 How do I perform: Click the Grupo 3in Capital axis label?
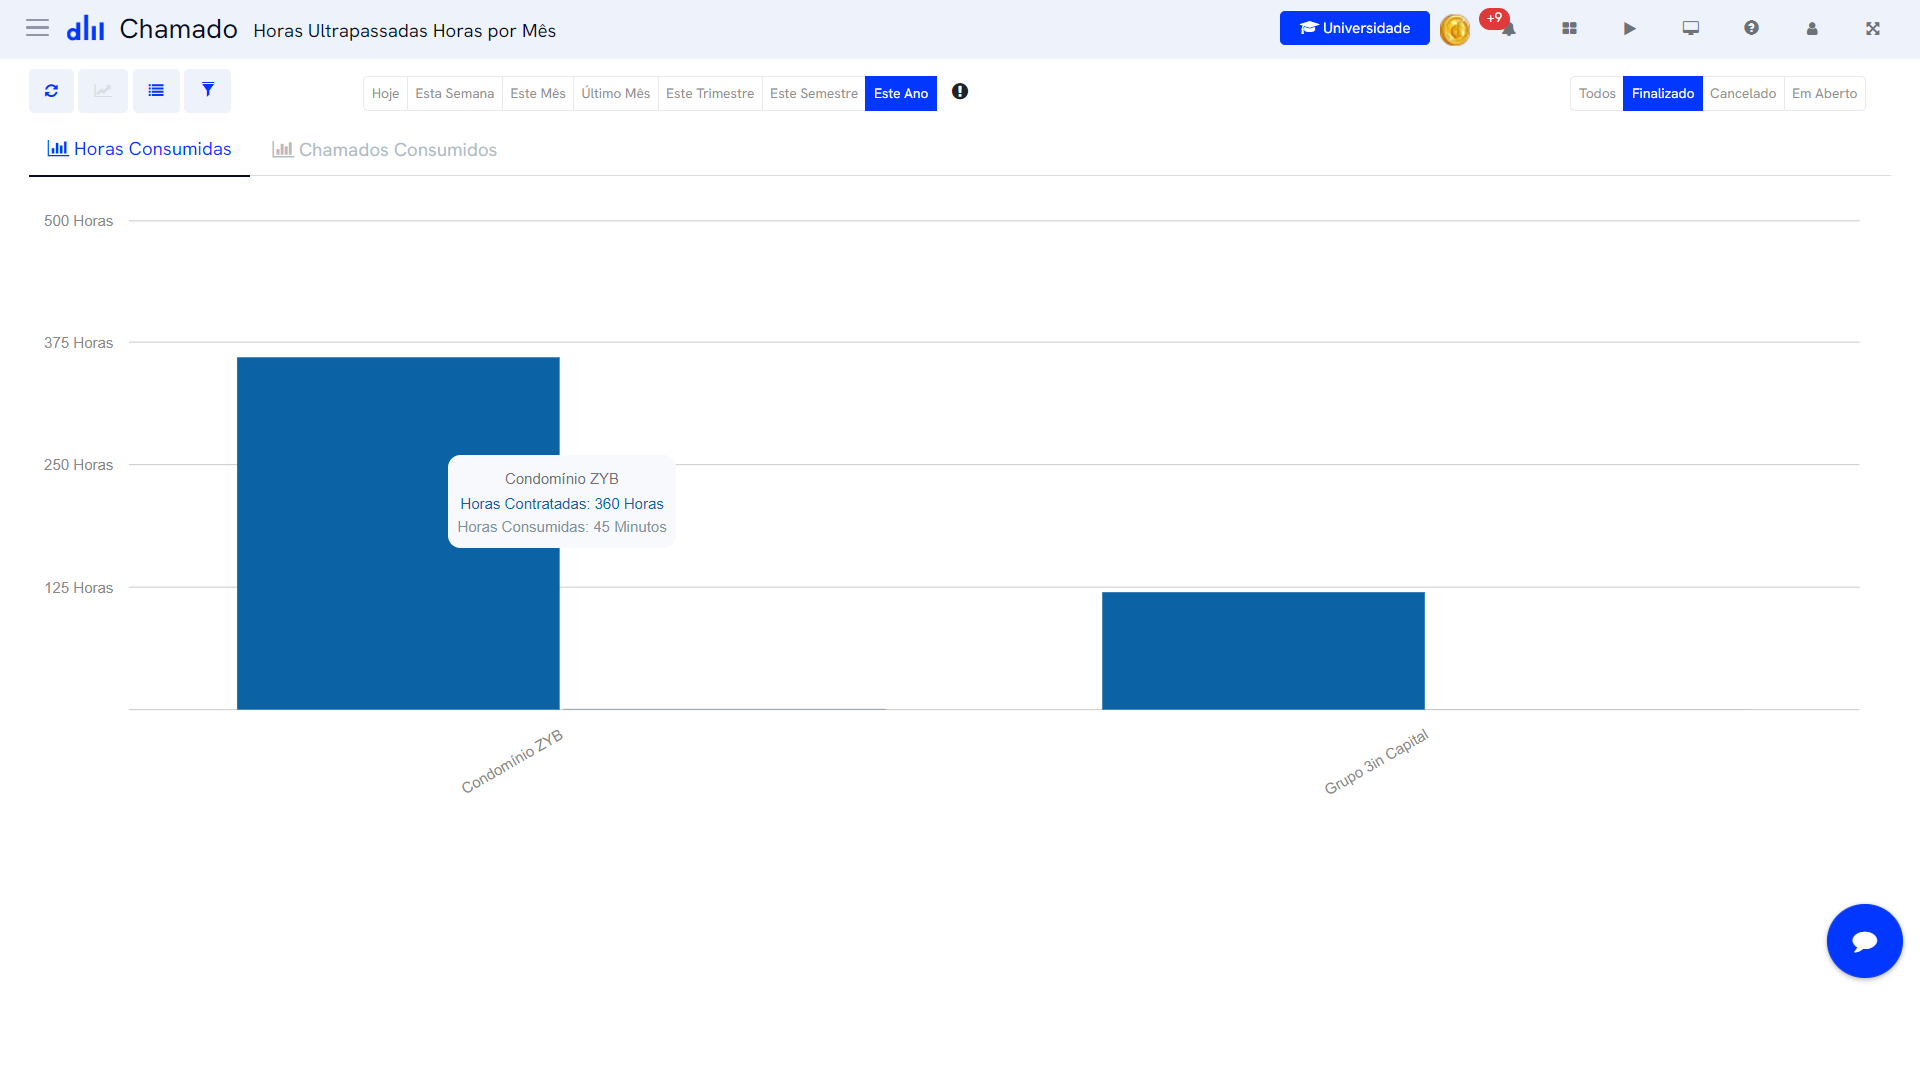point(1376,762)
